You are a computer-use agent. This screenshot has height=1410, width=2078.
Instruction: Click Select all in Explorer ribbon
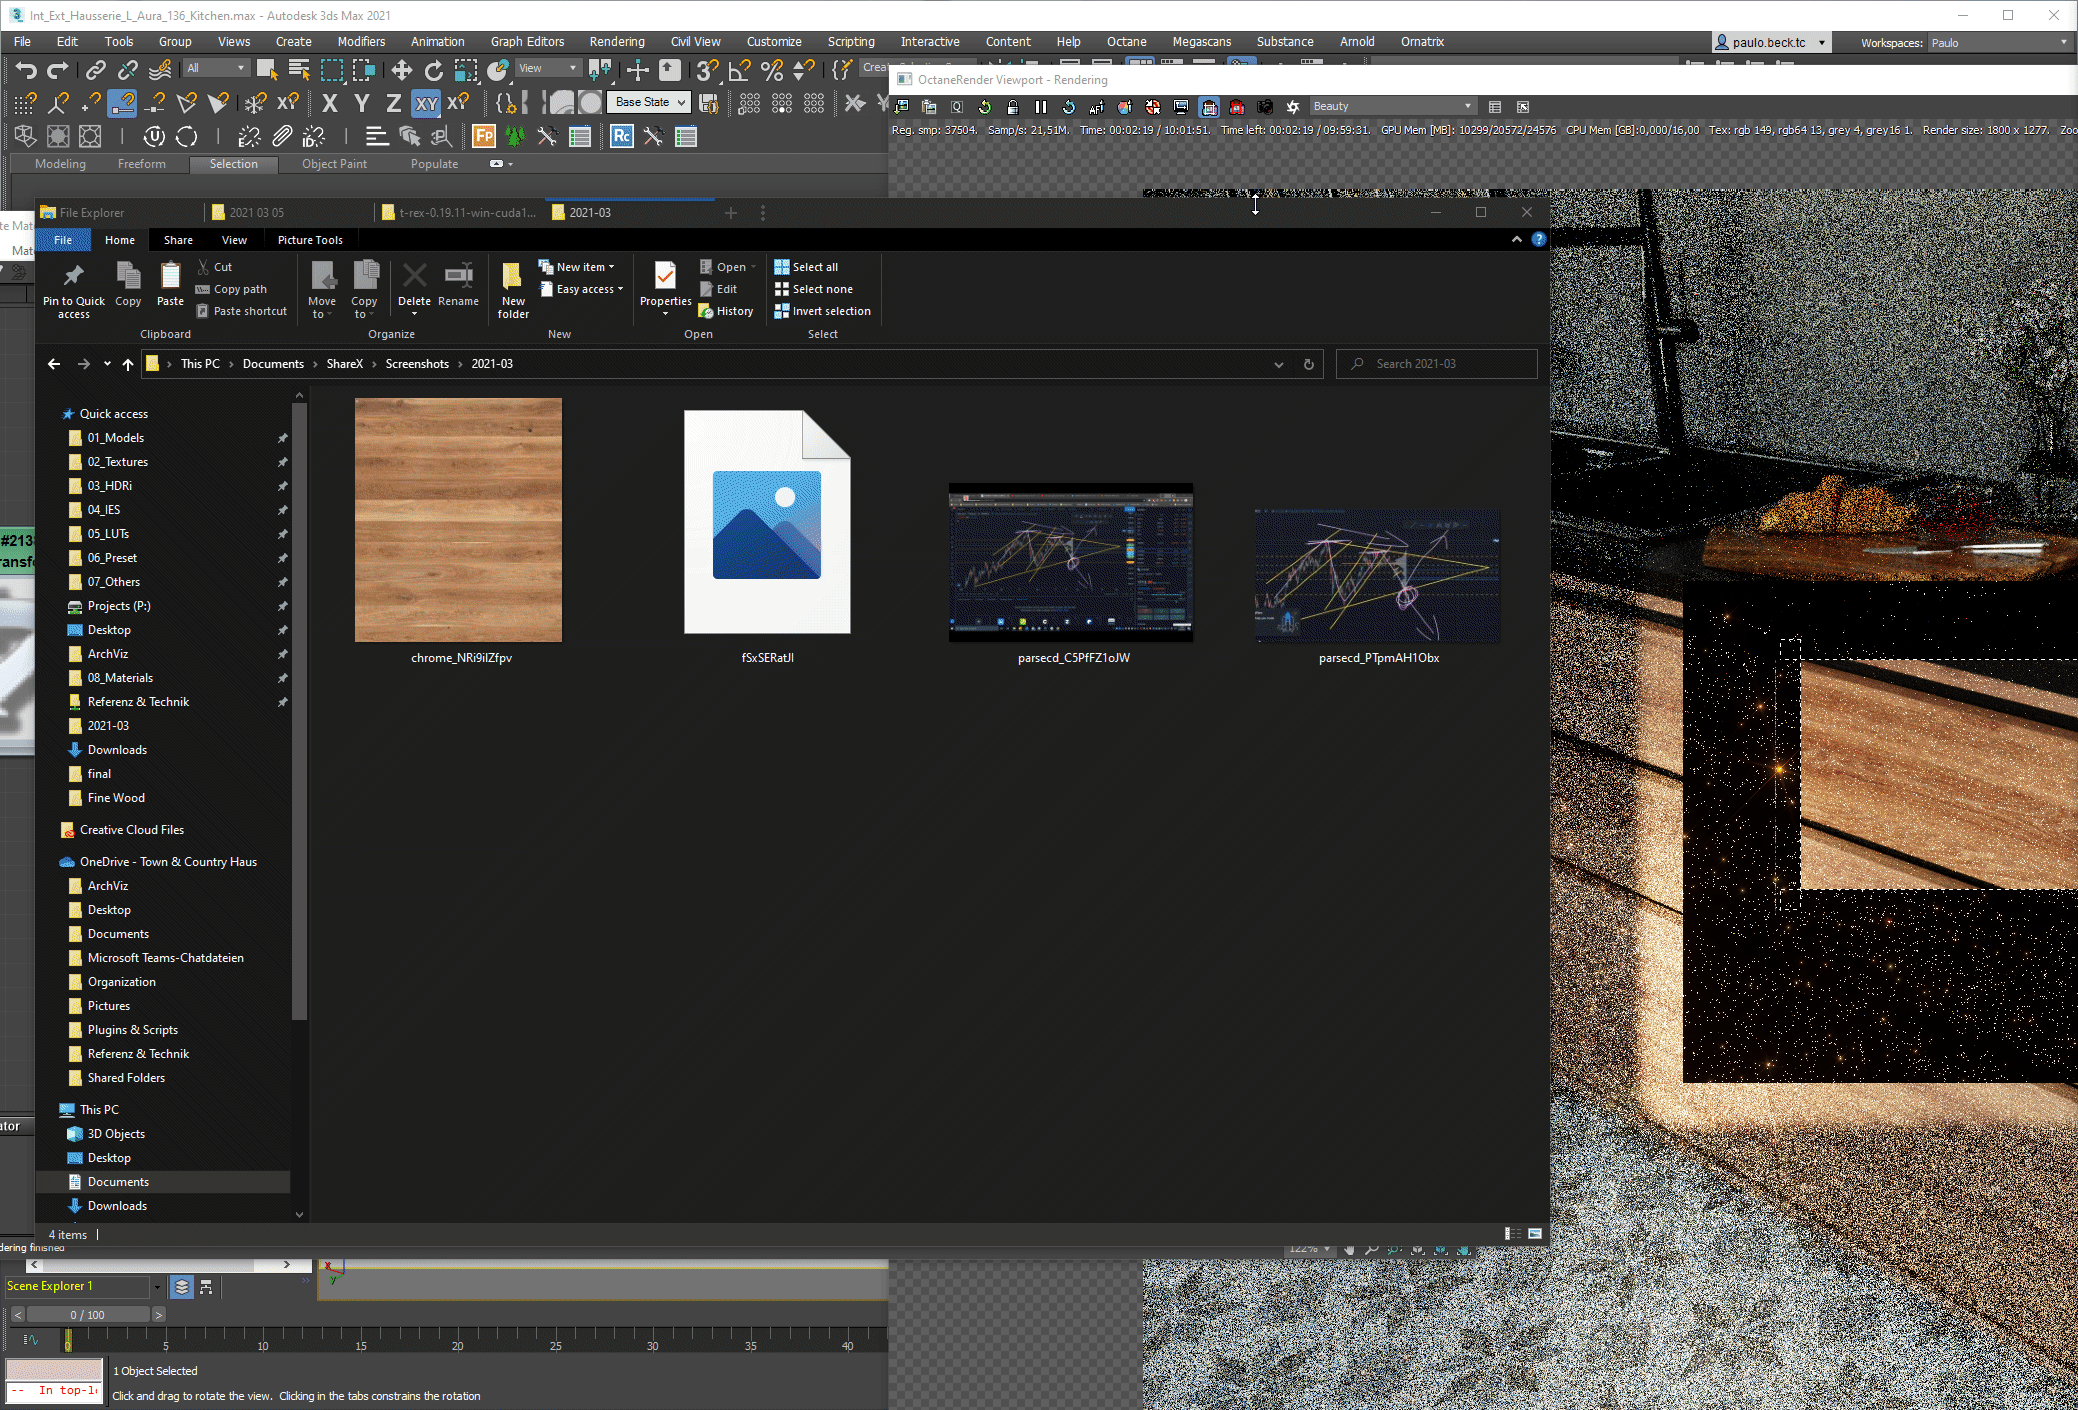tap(814, 267)
